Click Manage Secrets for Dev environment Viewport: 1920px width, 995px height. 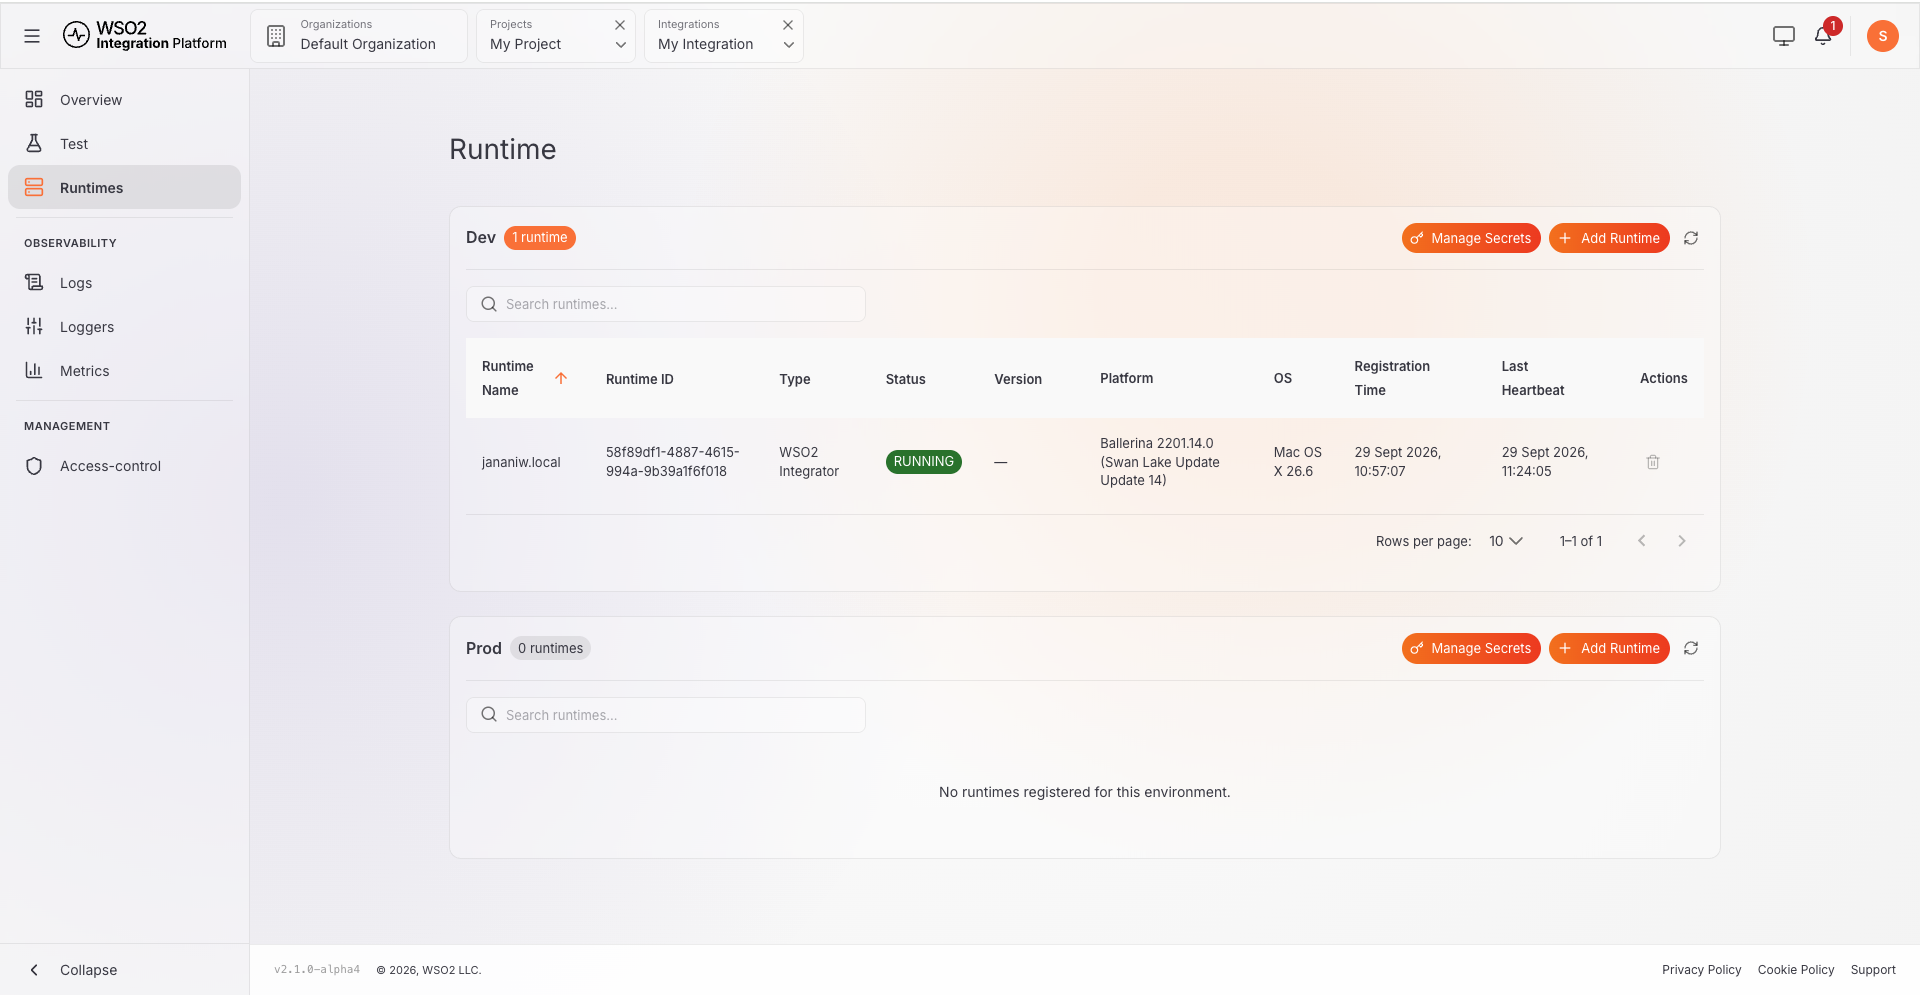point(1471,238)
